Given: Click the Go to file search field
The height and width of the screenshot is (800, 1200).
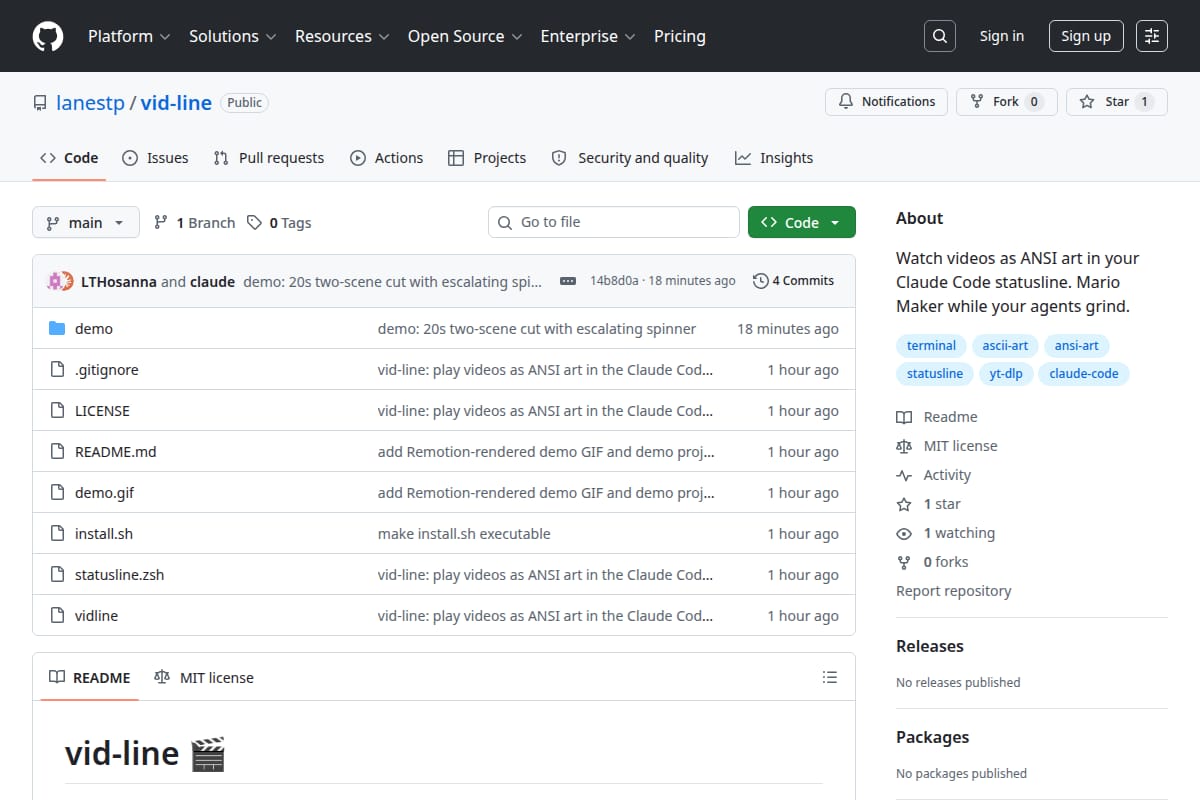Looking at the screenshot, I should pyautogui.click(x=614, y=222).
